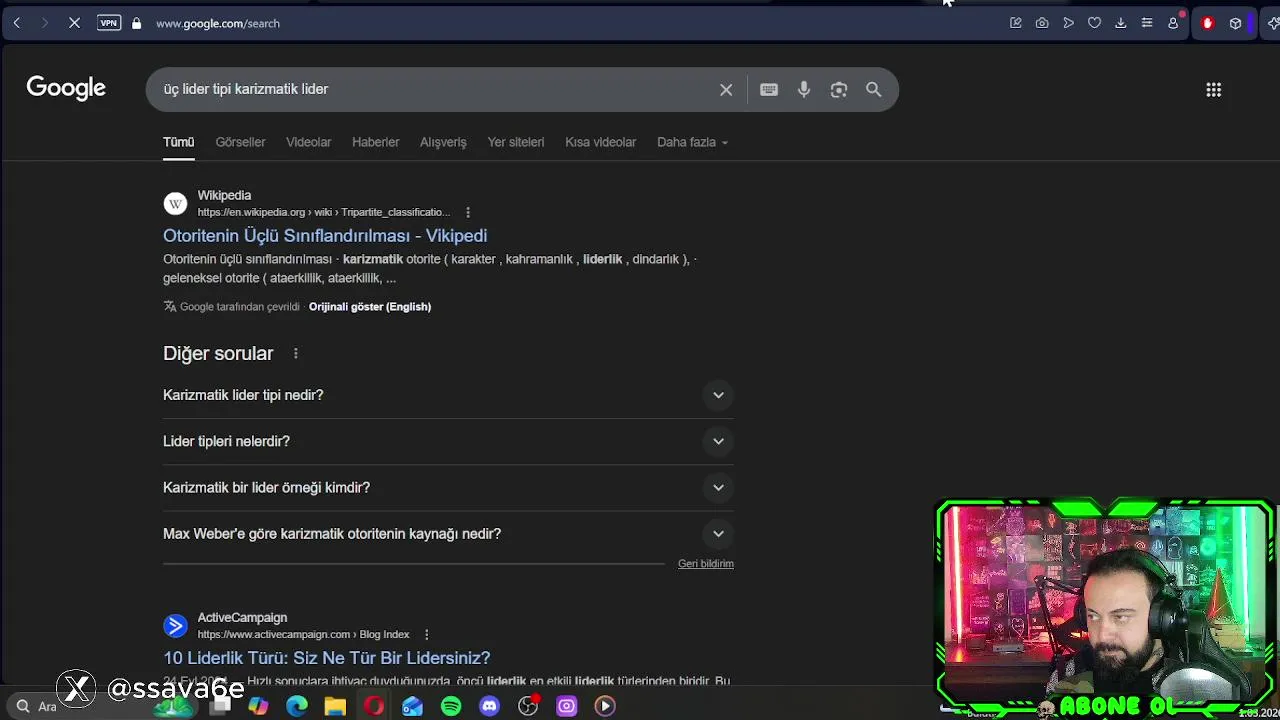This screenshot has width=1280, height=720.
Task: Select the Tümü search tab
Action: tap(179, 142)
